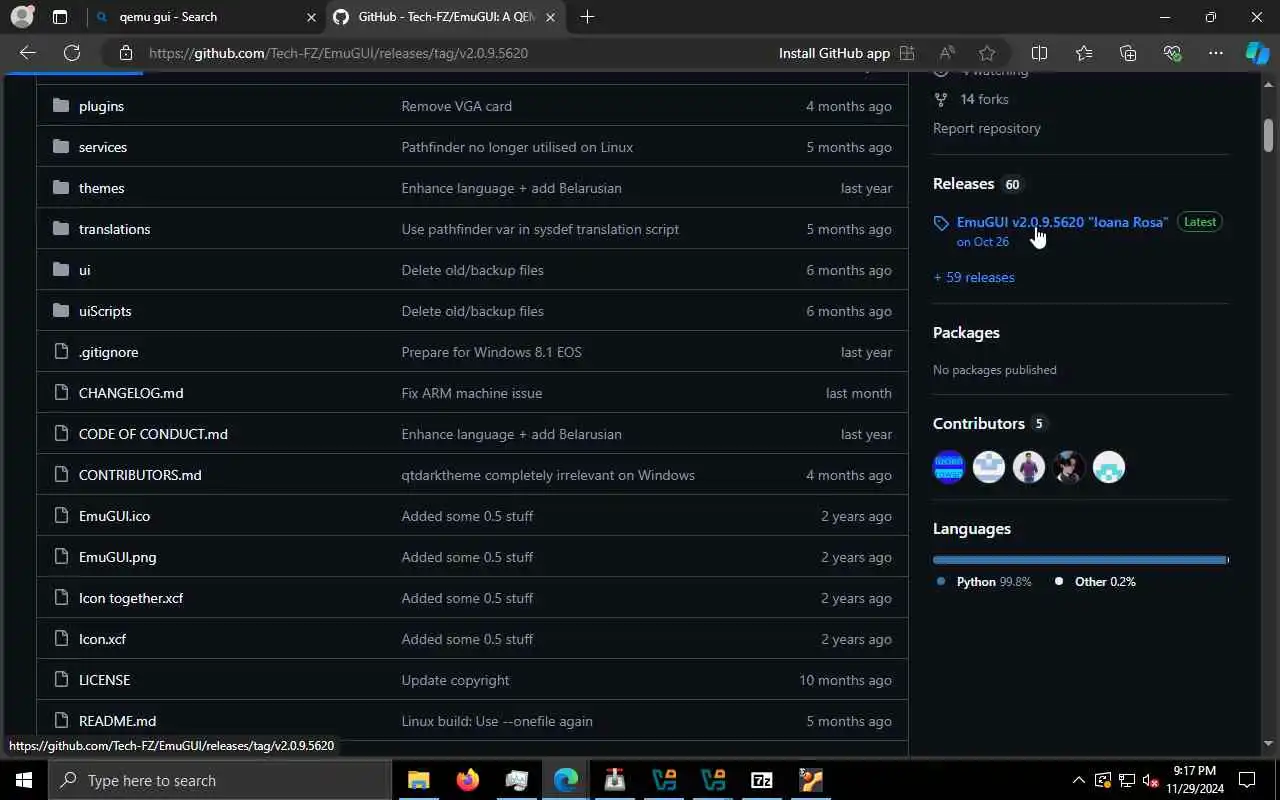The height and width of the screenshot is (800, 1280).
Task: View the 14 forks
Action: tap(984, 99)
